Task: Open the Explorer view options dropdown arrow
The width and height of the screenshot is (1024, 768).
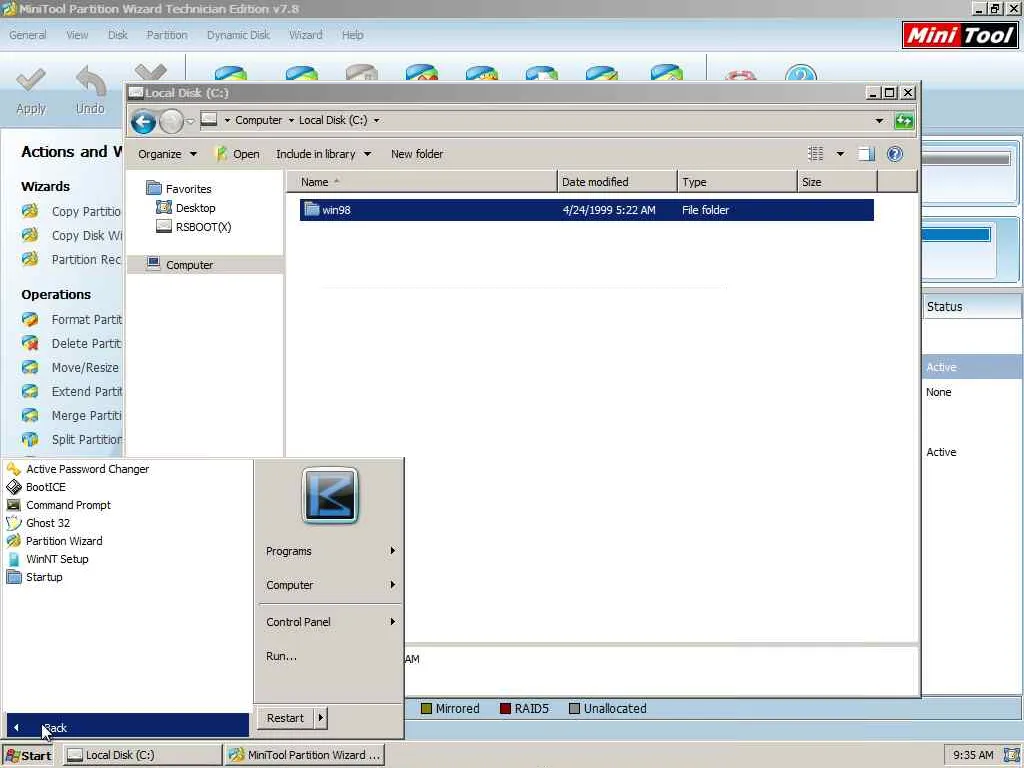Action: 840,154
